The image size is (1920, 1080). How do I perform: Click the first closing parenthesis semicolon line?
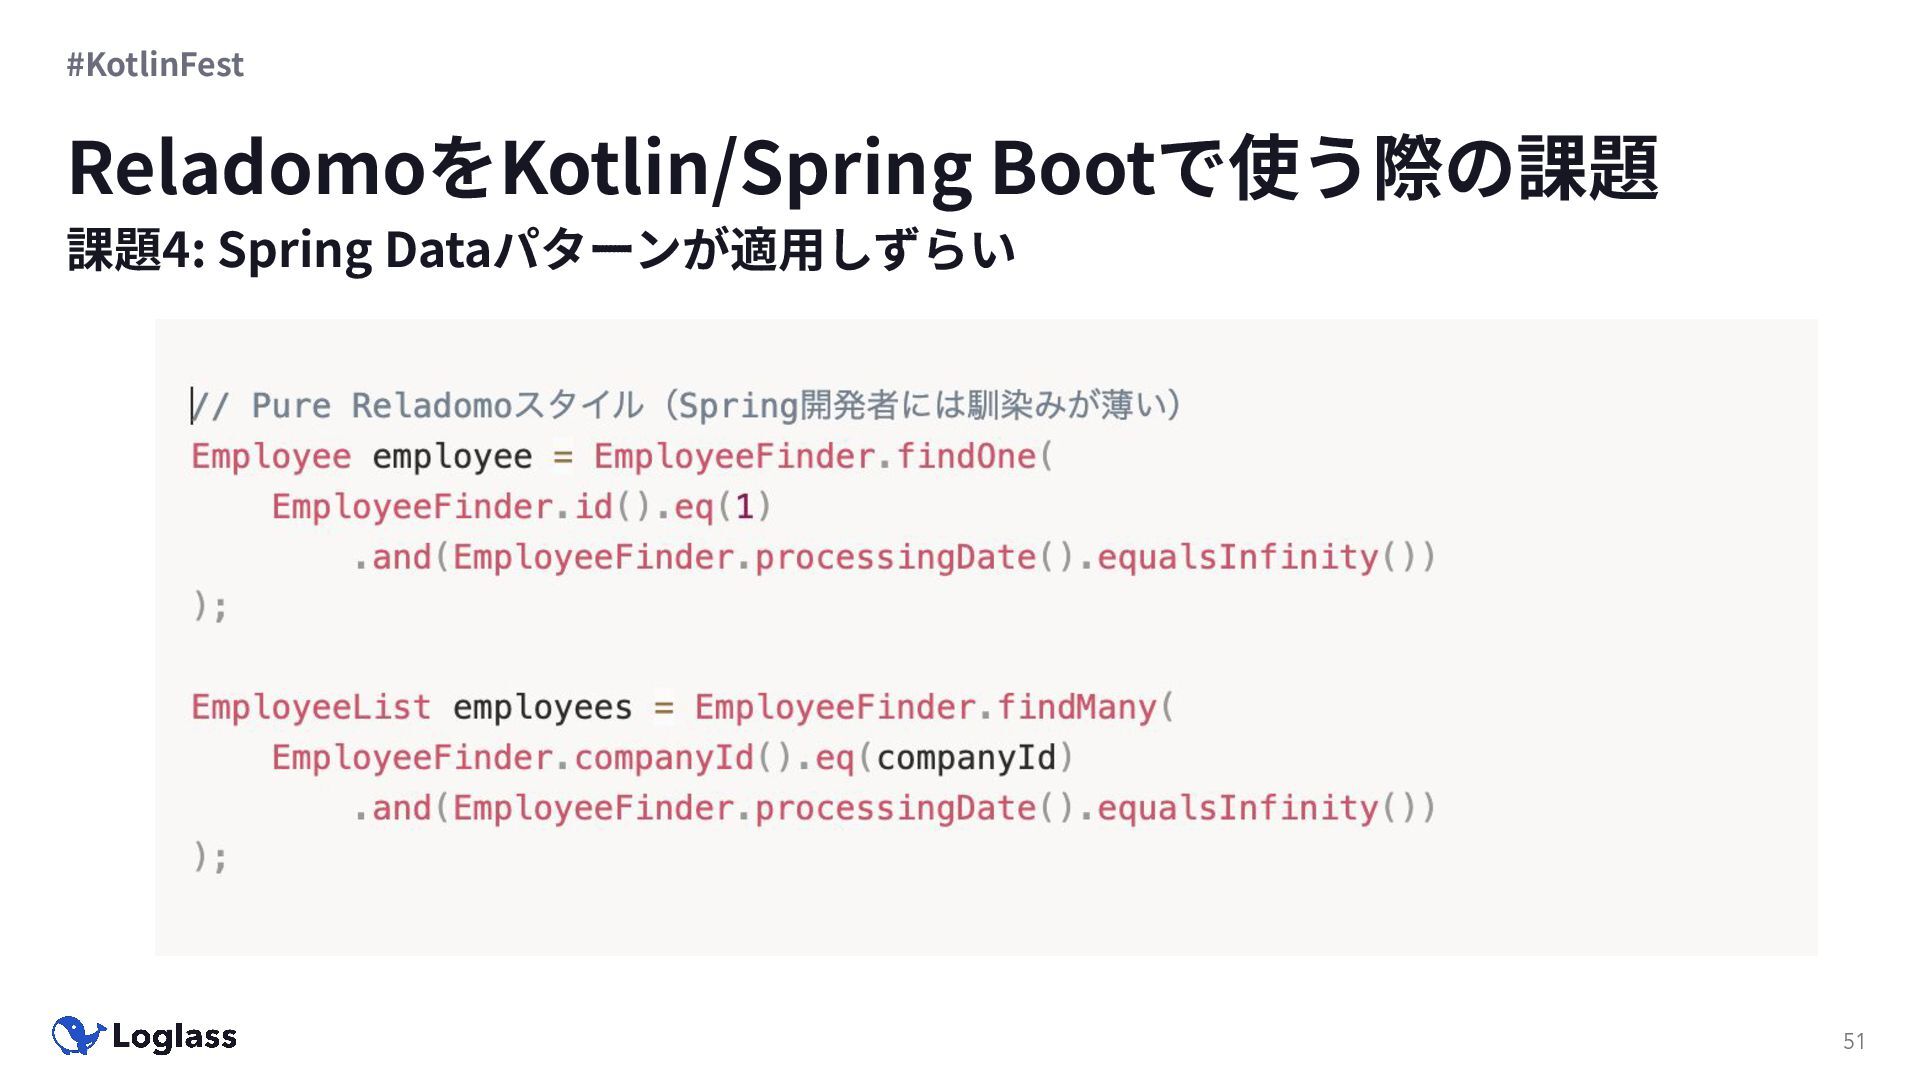pyautogui.click(x=210, y=607)
